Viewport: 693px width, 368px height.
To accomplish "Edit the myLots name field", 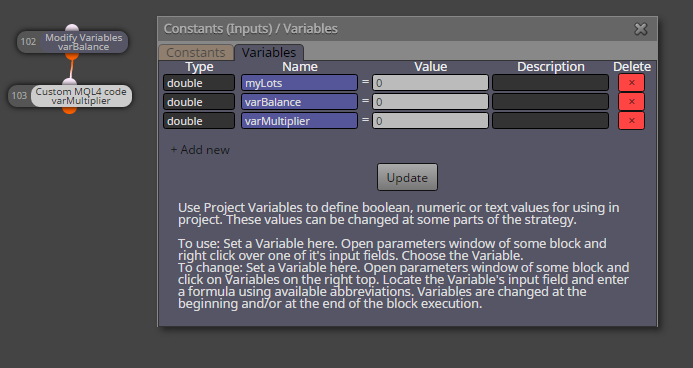I will tap(299, 83).
